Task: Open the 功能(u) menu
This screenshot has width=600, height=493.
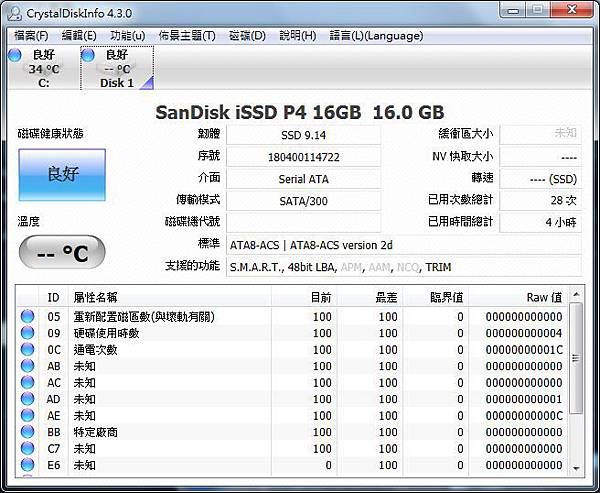Action: (128, 36)
